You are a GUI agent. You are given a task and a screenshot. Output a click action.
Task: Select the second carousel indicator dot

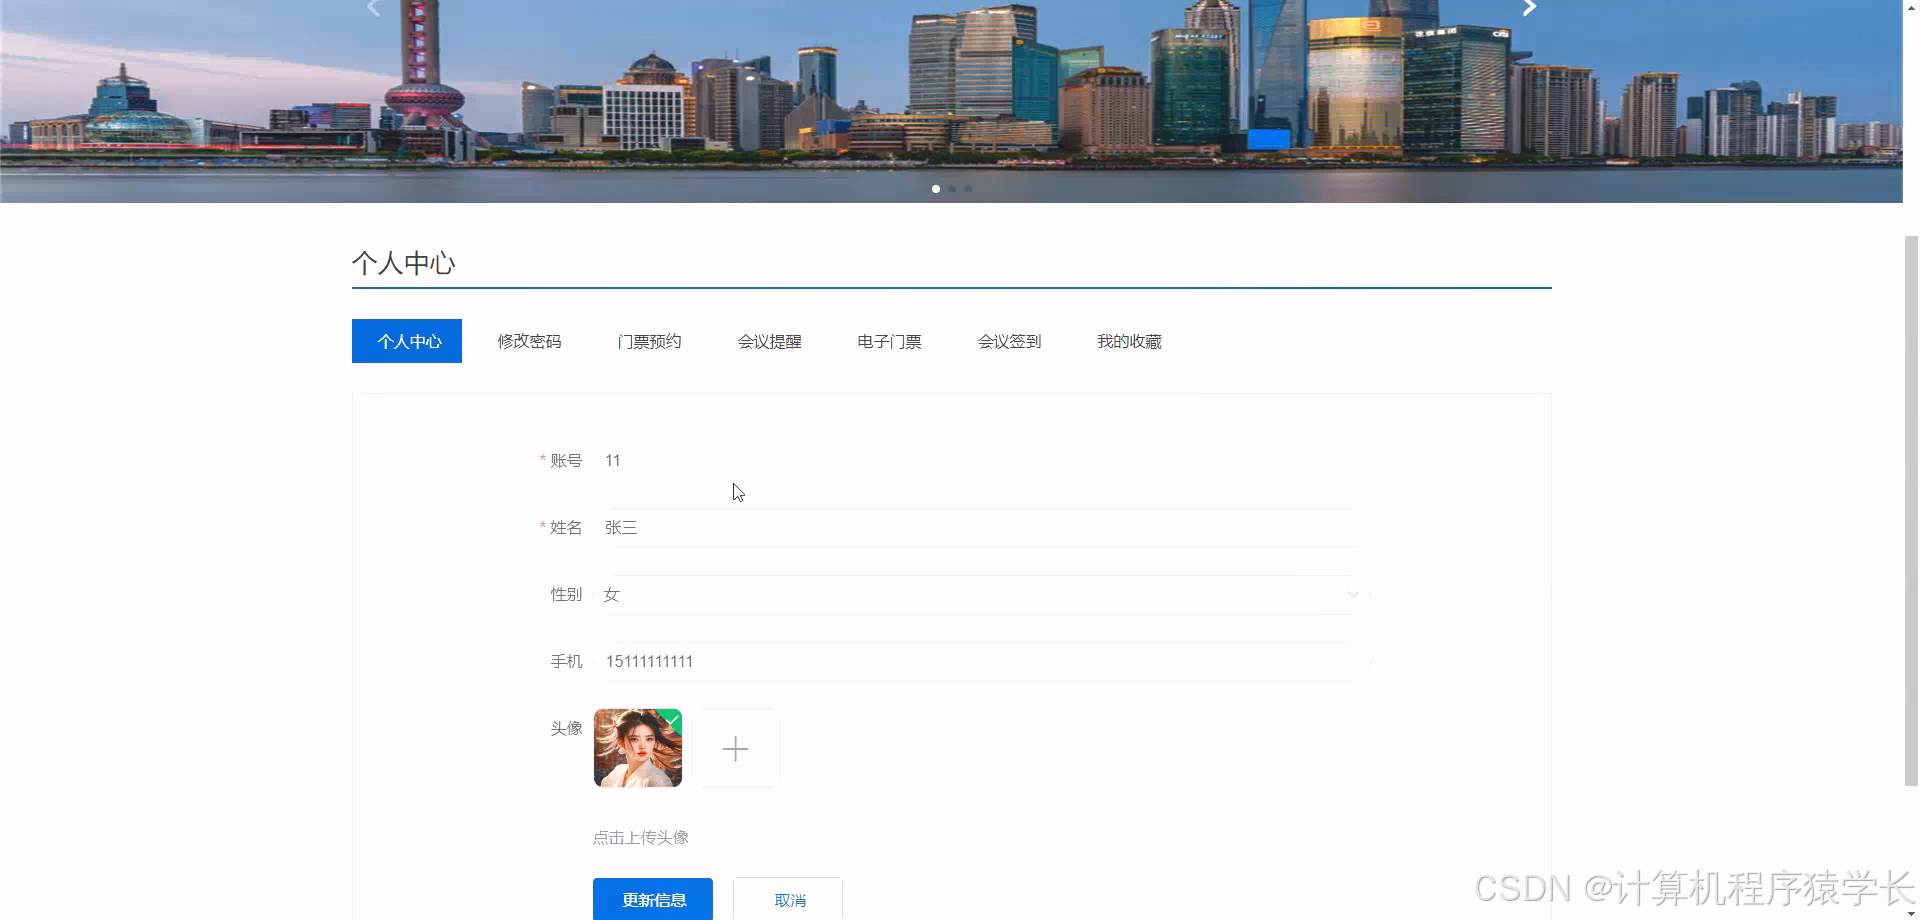tap(952, 189)
